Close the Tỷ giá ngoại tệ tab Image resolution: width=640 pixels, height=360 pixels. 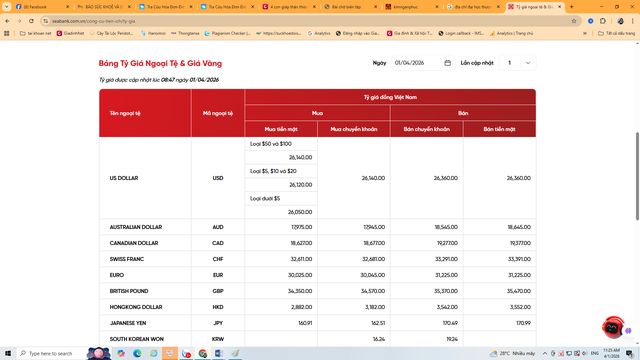pos(560,7)
